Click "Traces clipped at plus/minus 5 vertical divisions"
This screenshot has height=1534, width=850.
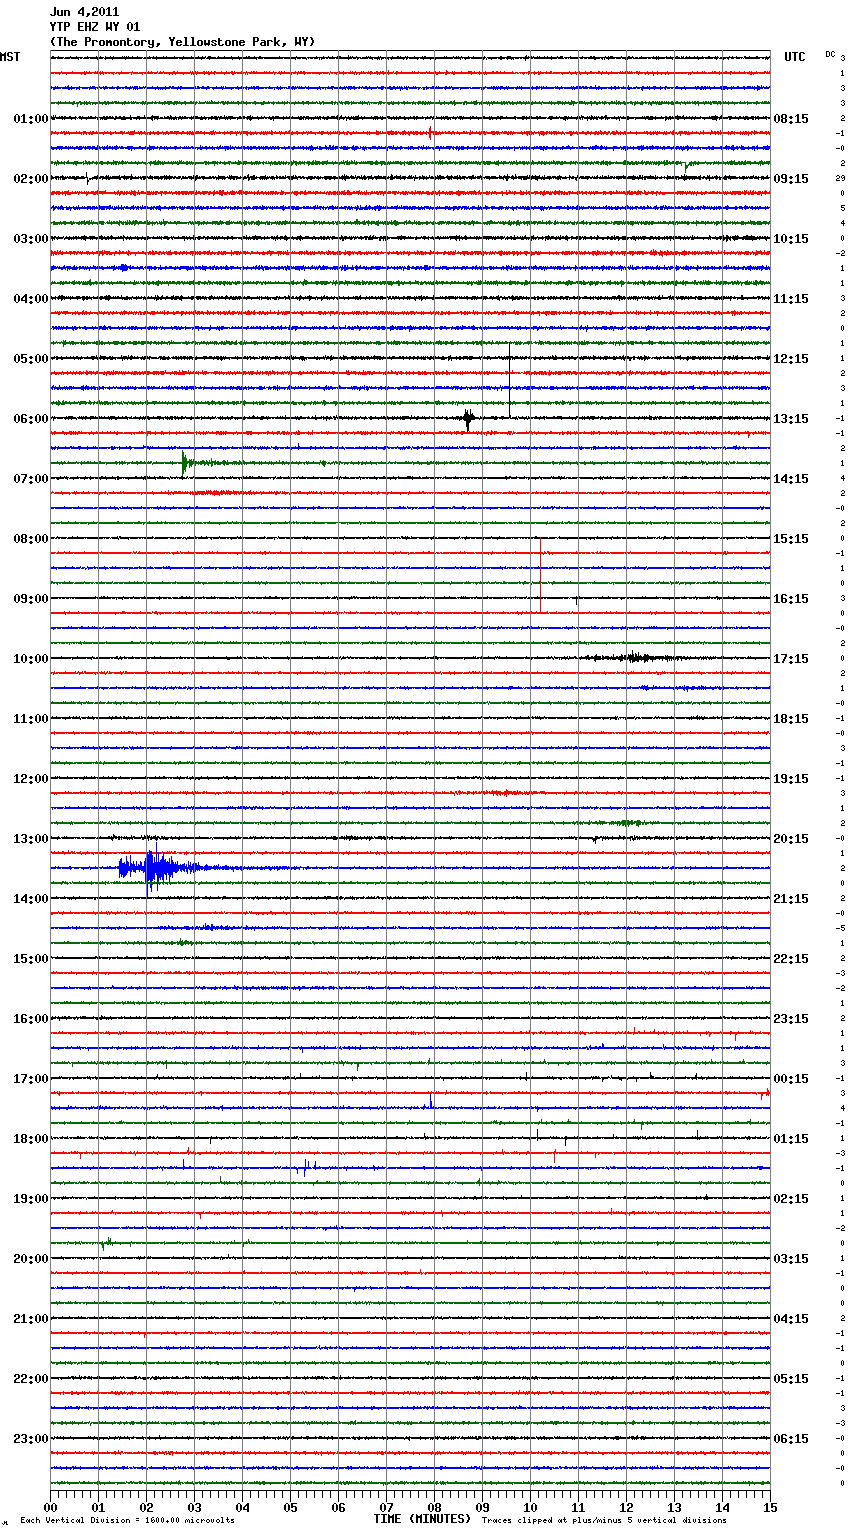tap(604, 1521)
